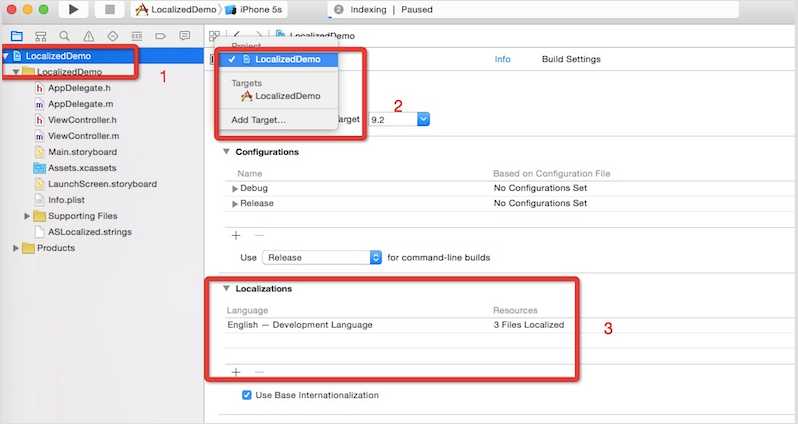This screenshot has width=798, height=424.
Task: Stop the running build
Action: coord(110,9)
